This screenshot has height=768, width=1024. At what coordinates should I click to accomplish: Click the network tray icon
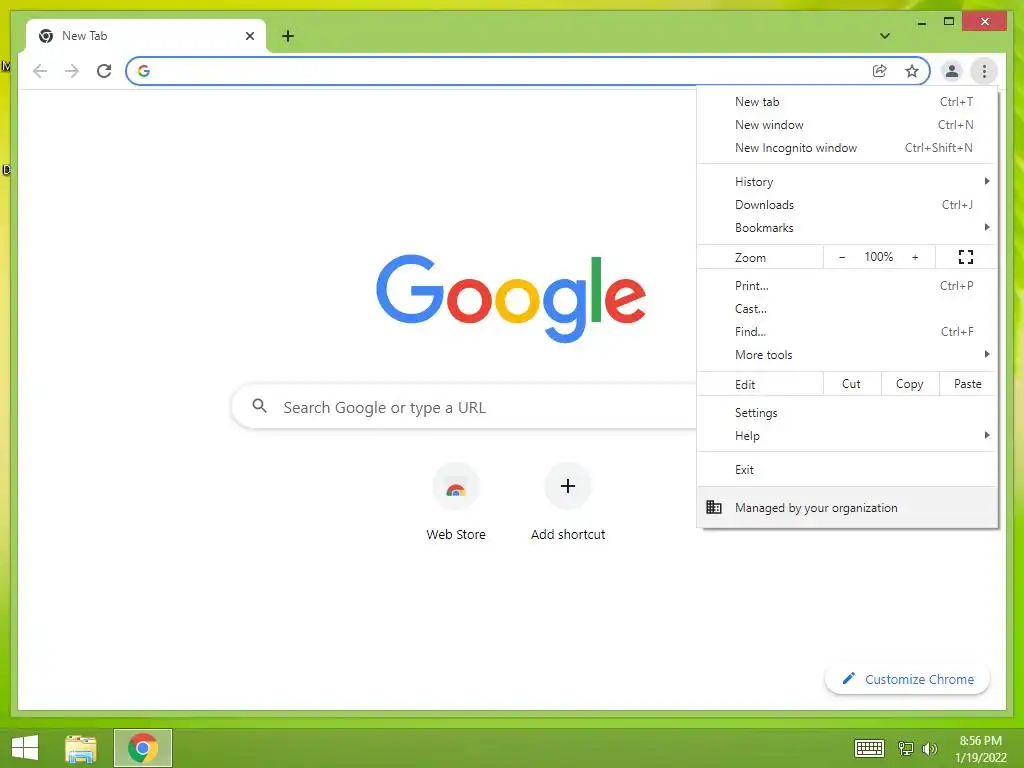pos(906,748)
